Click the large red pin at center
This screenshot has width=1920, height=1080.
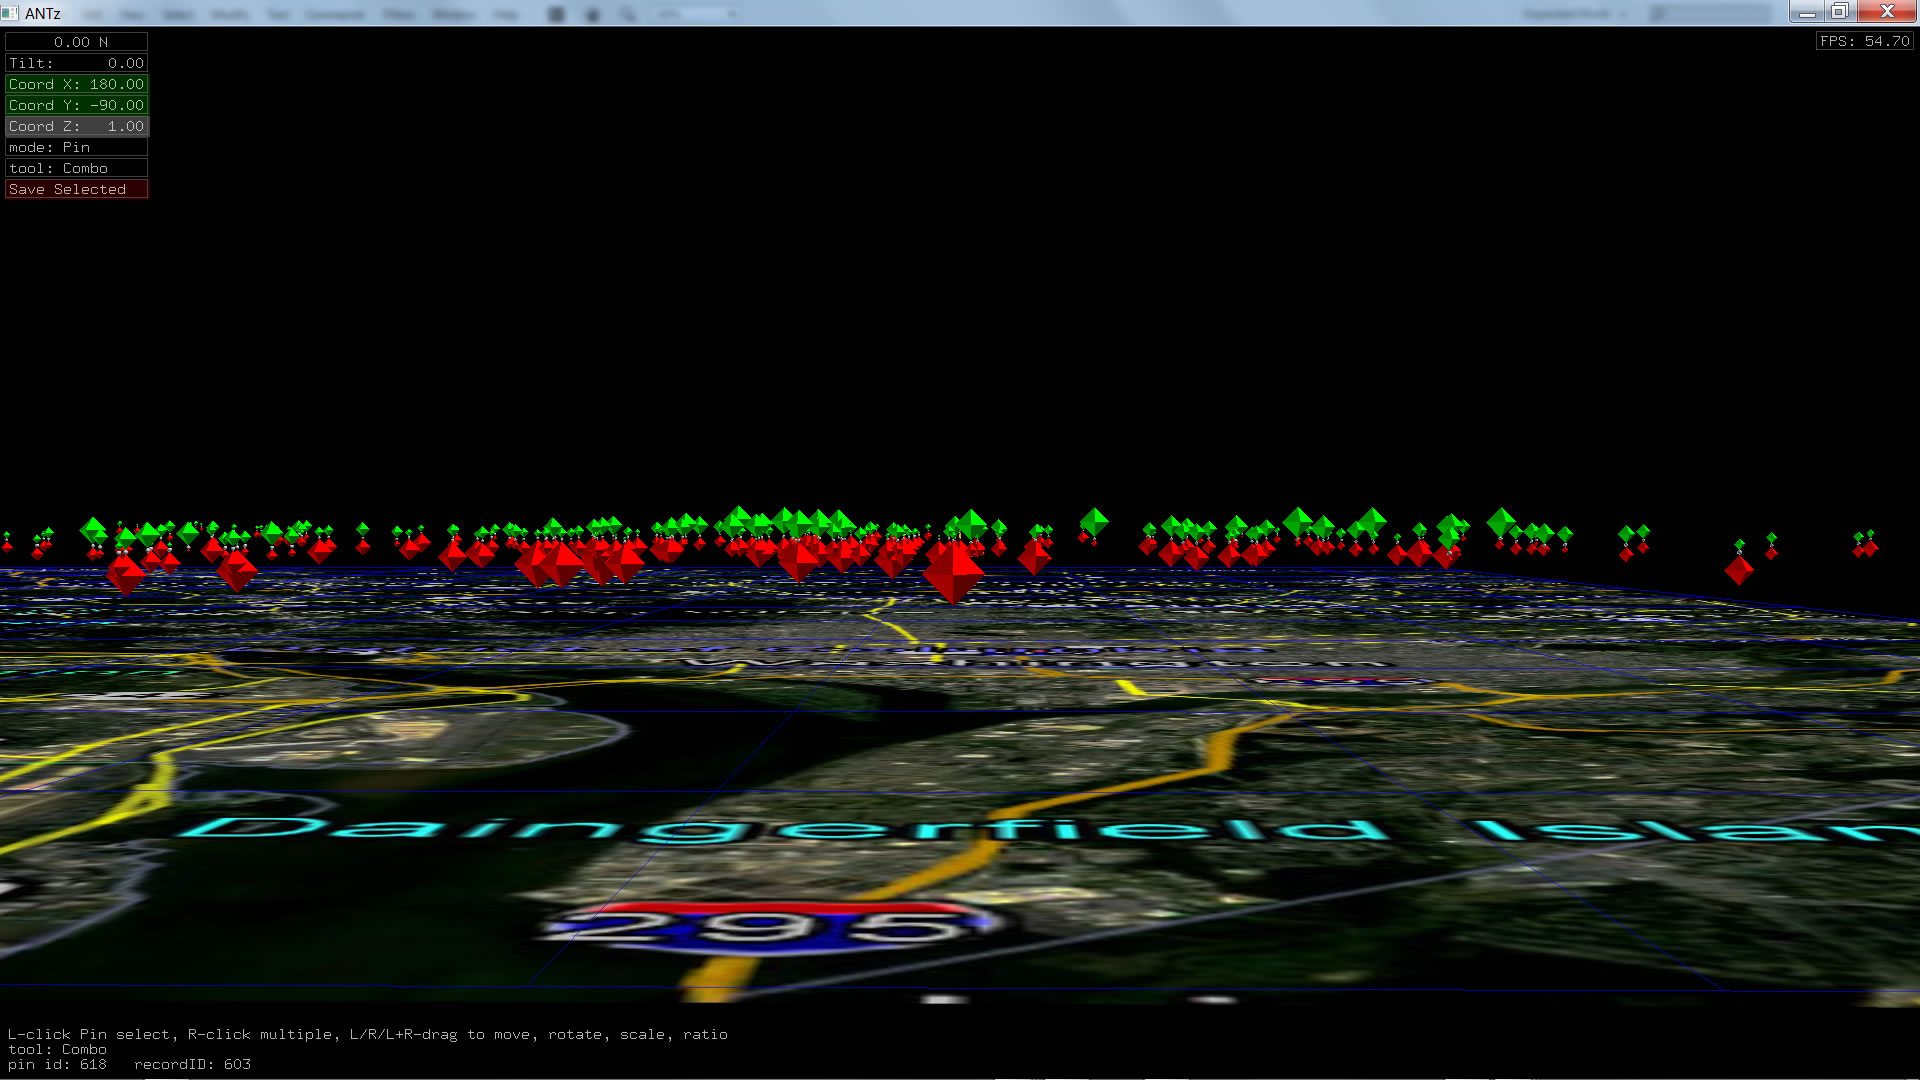953,573
